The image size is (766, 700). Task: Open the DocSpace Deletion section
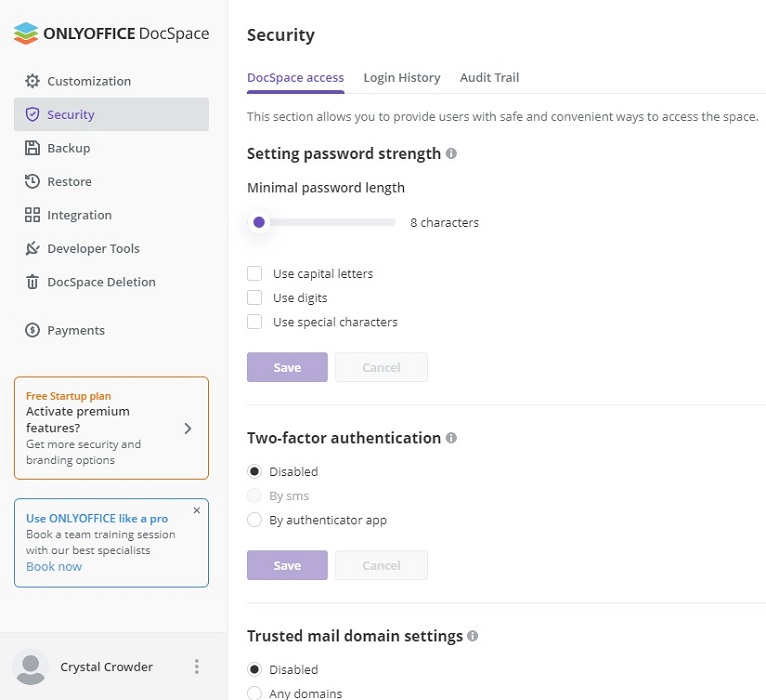click(x=111, y=282)
